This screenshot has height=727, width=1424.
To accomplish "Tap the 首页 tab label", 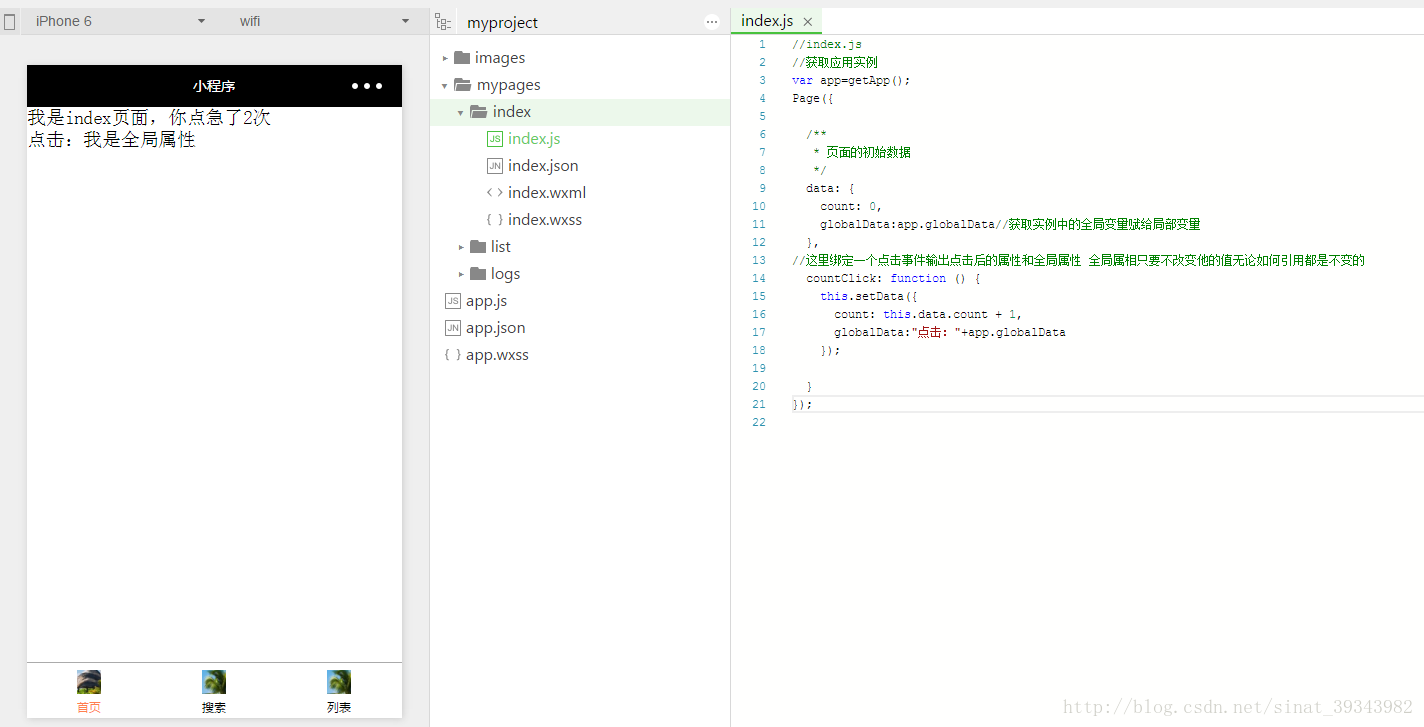I will [x=89, y=707].
